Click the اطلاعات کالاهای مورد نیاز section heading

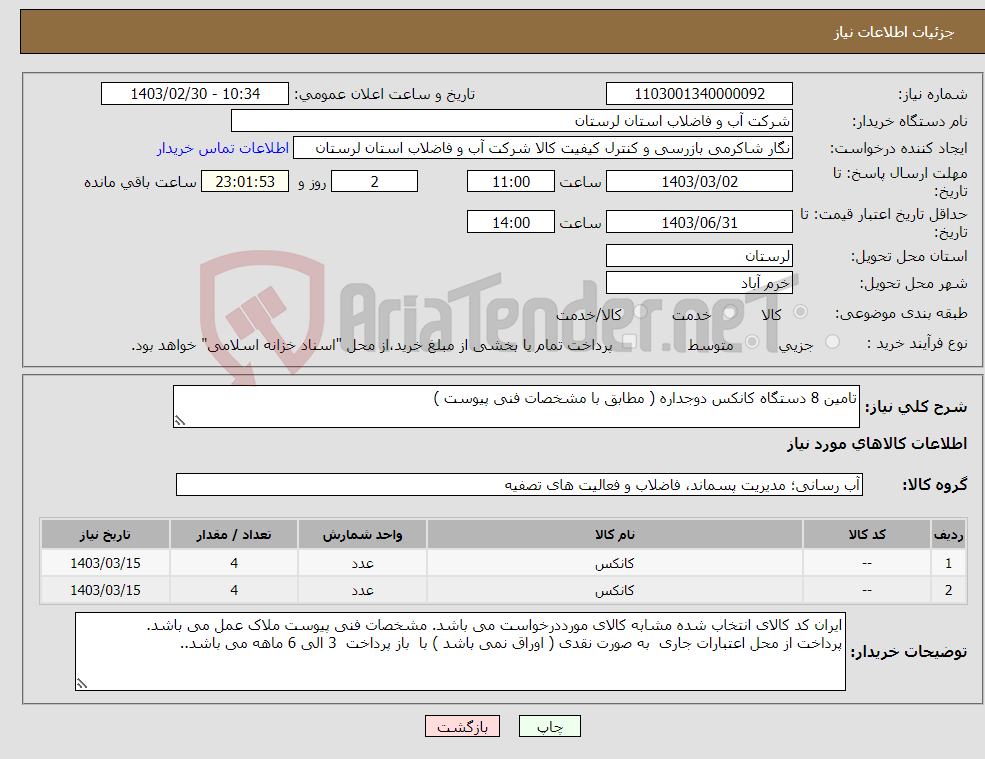[x=877, y=444]
